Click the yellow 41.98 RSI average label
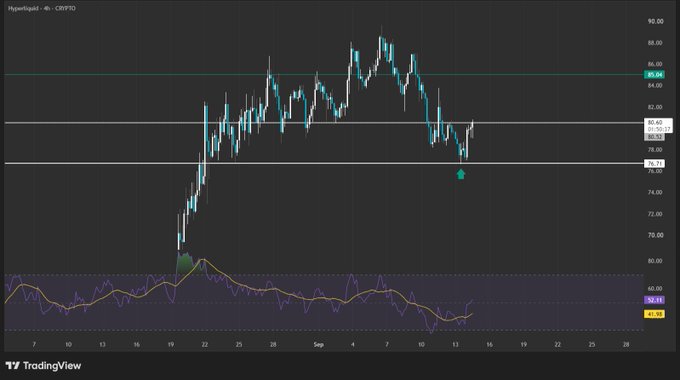680x380 pixels. pos(654,314)
